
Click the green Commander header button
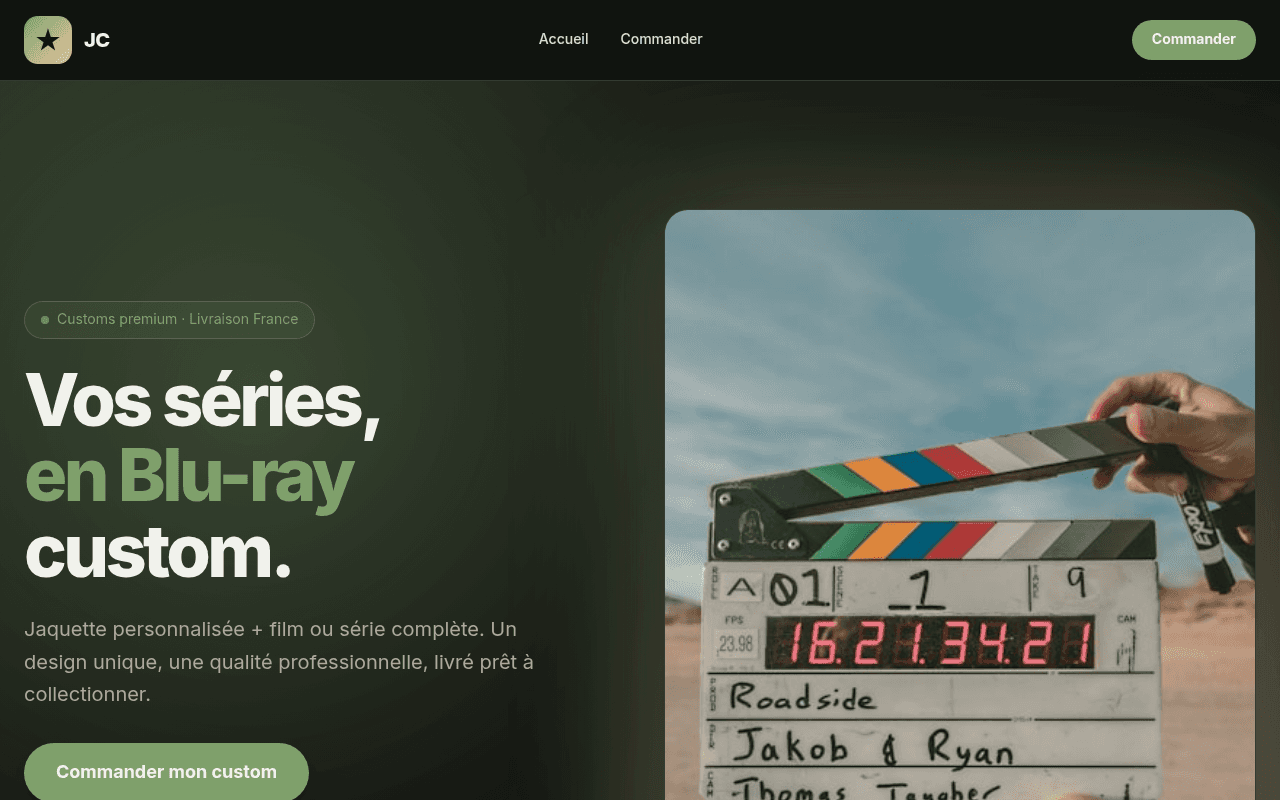[x=1193, y=40]
